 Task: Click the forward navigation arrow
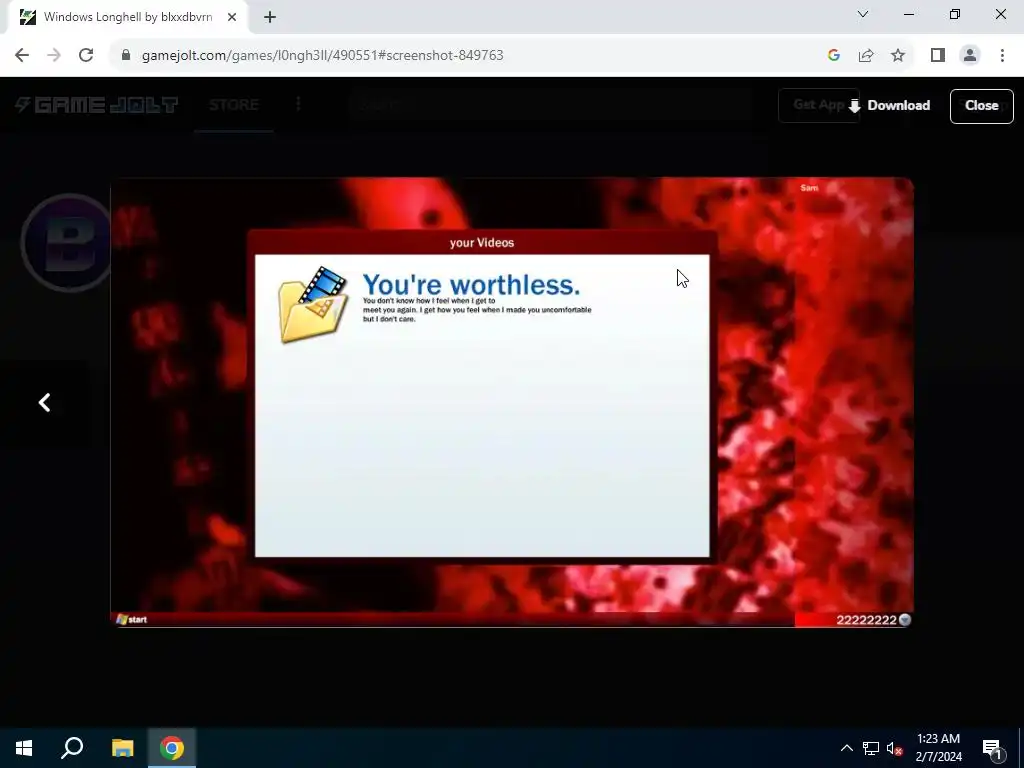tap(54, 56)
